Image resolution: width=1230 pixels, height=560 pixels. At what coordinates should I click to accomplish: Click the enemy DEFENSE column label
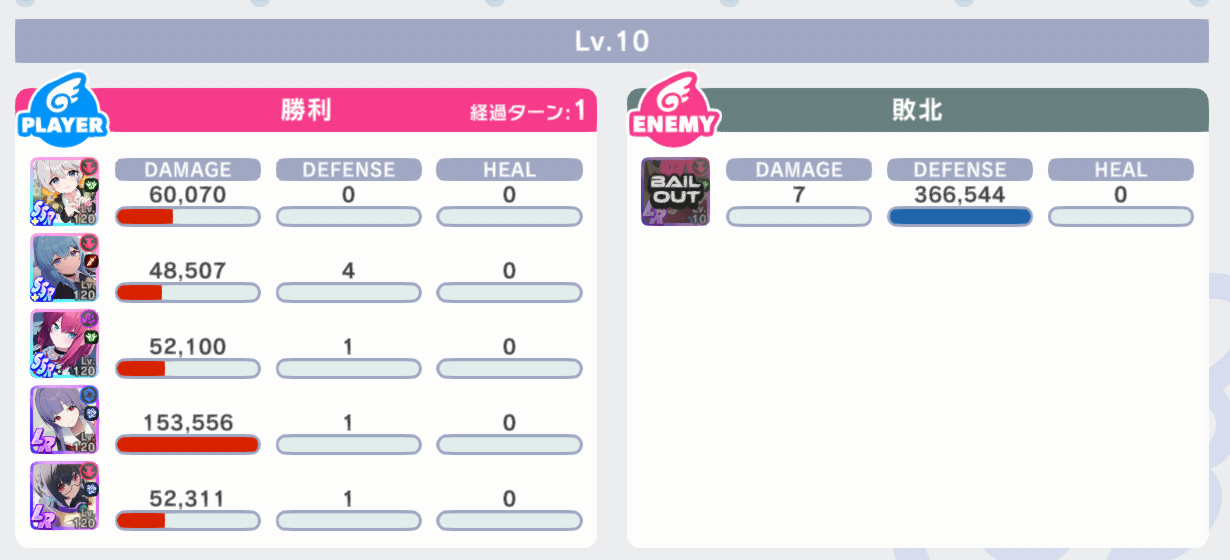coord(960,169)
